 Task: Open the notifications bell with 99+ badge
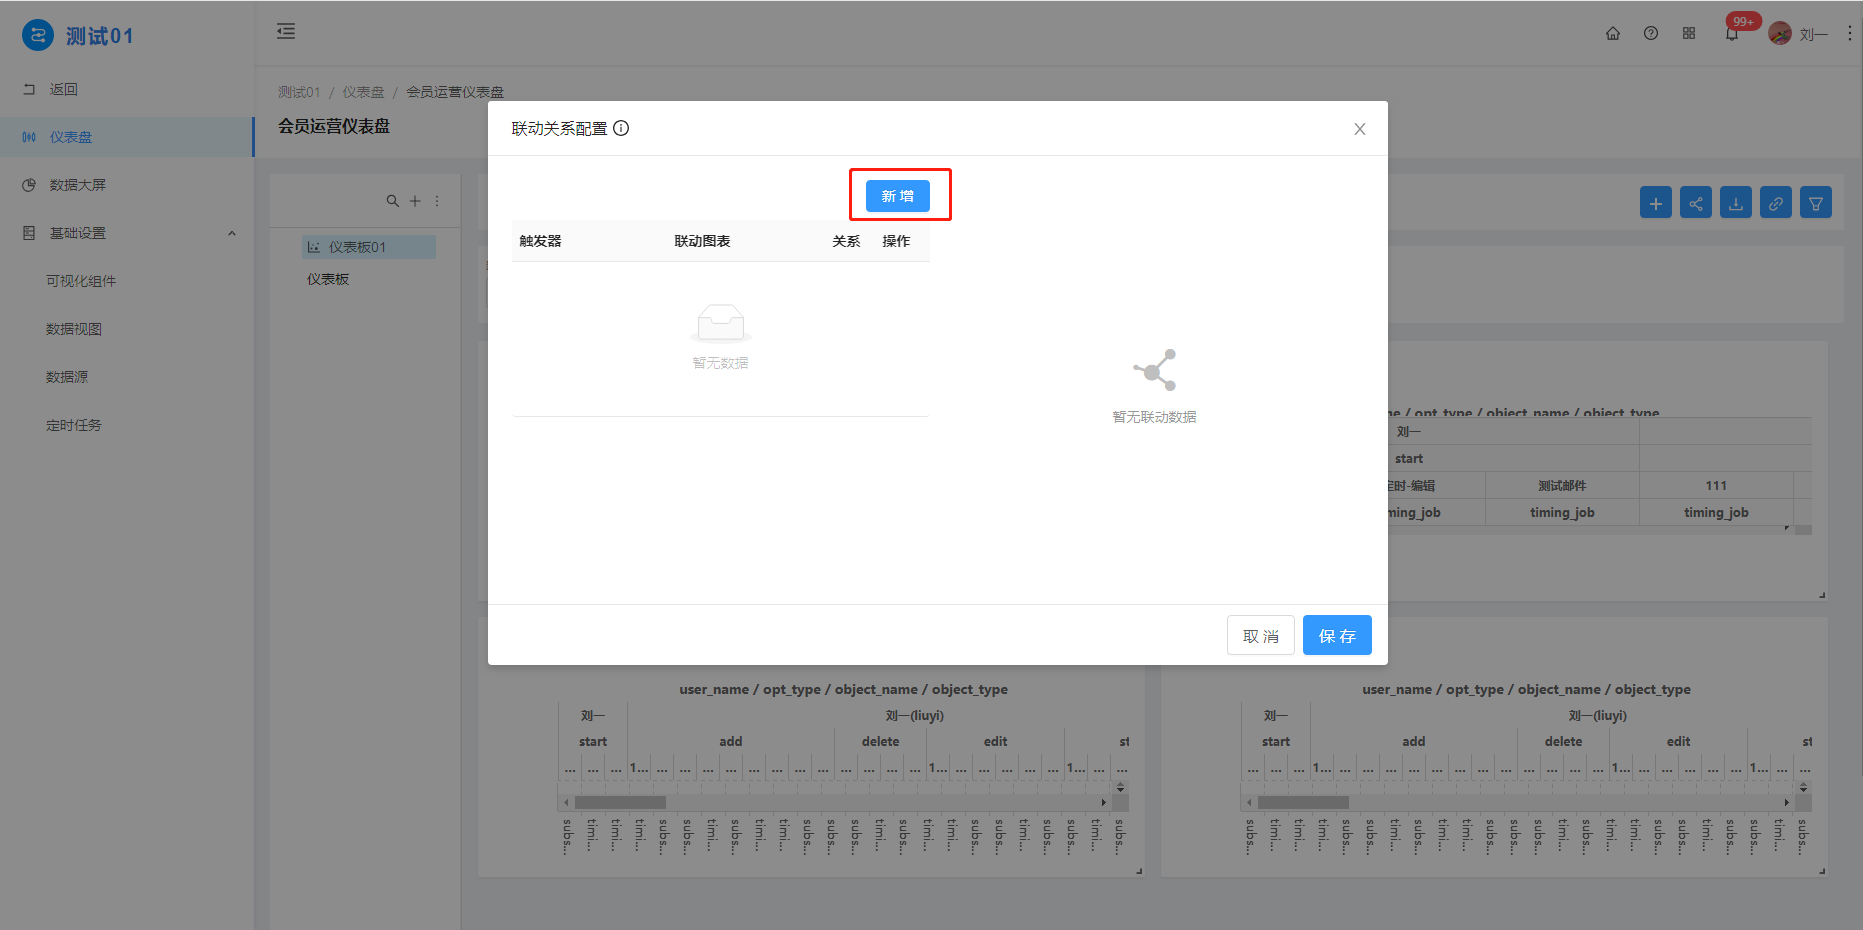pos(1732,33)
